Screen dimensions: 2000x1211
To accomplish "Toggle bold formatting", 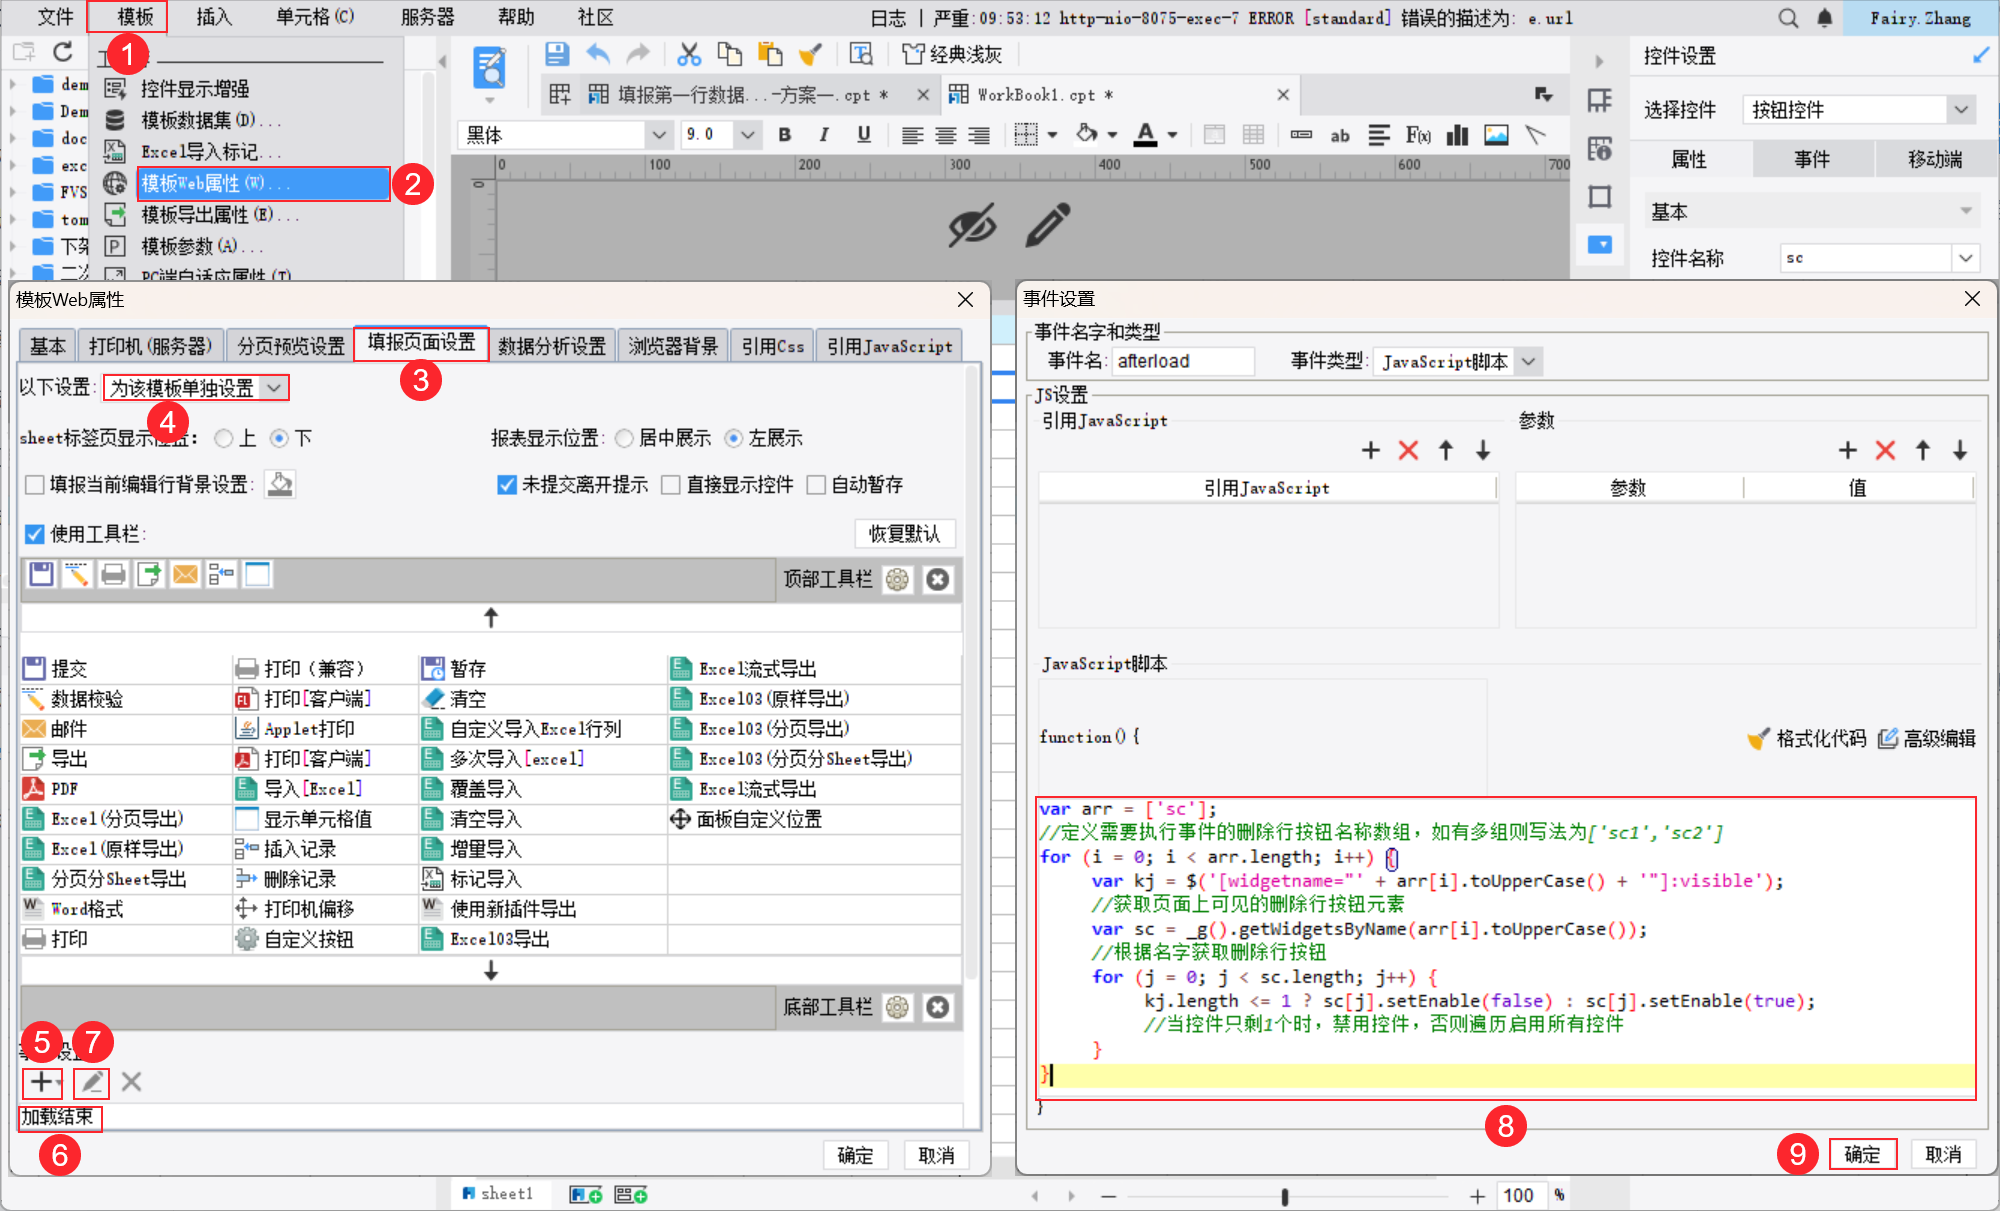I will 785,135.
